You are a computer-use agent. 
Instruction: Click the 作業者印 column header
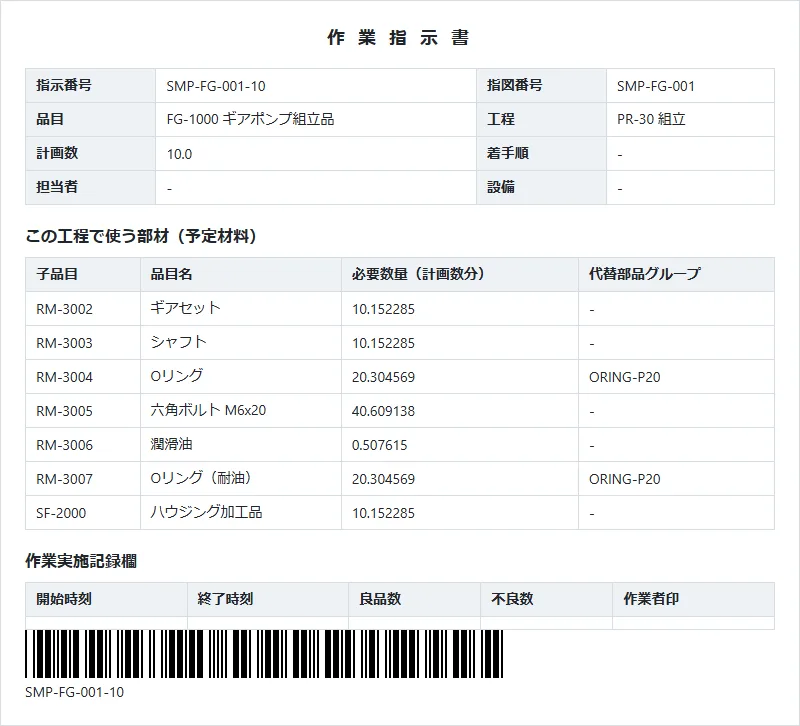693,599
